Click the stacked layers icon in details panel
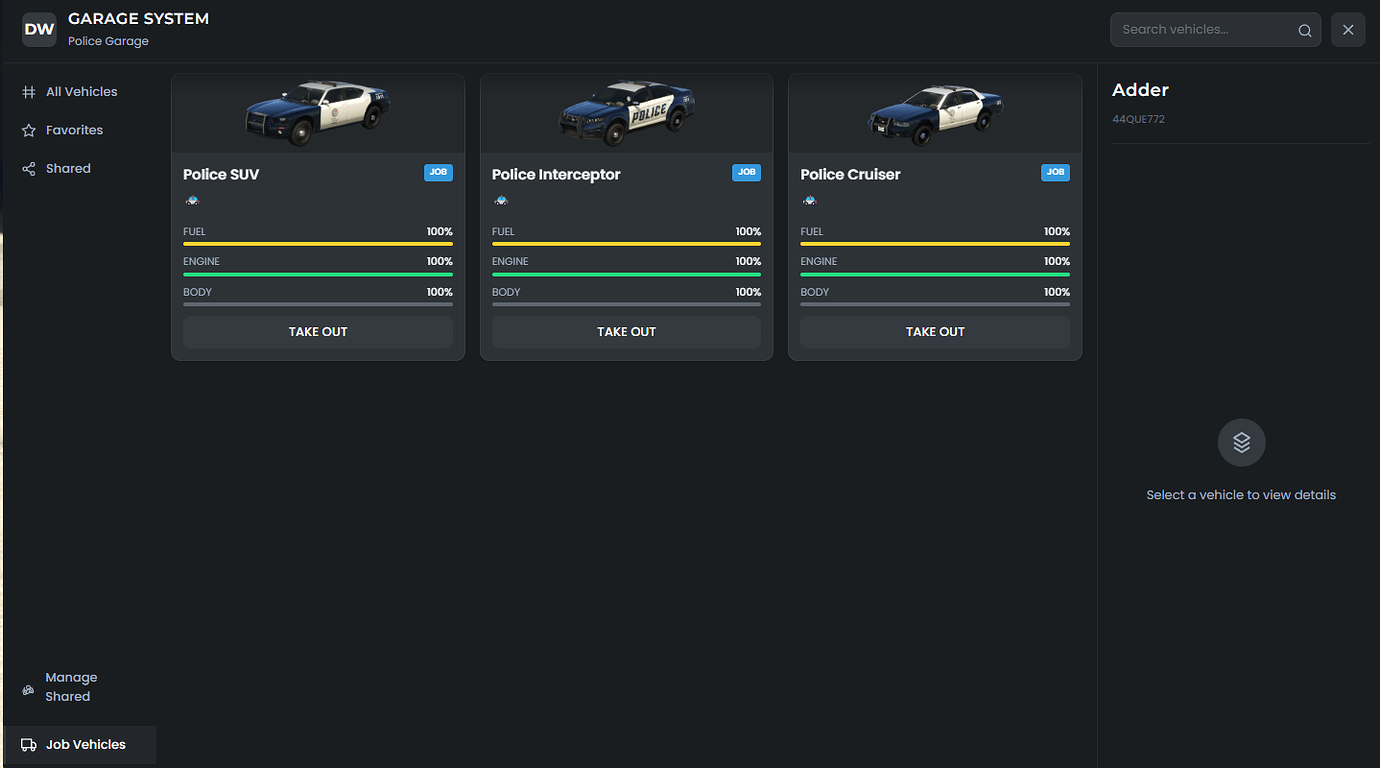The width and height of the screenshot is (1380, 768). click(1241, 442)
